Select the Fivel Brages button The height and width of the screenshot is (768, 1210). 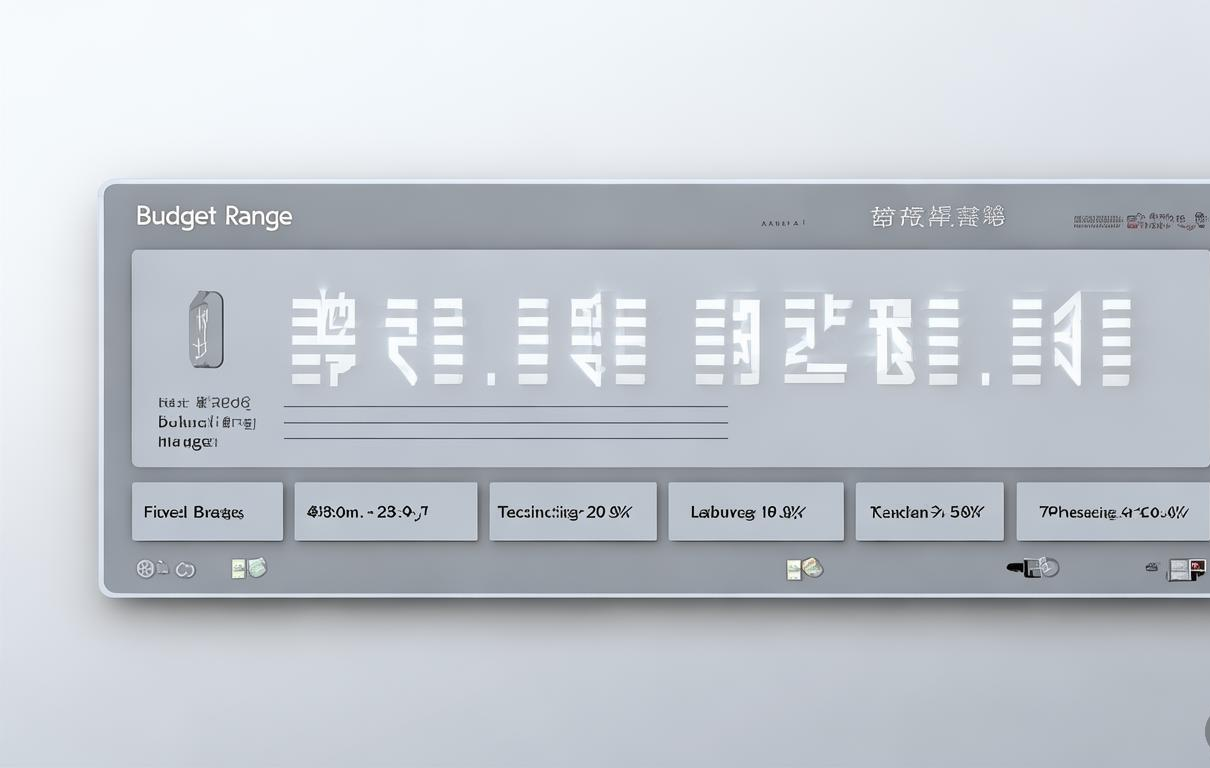point(207,511)
